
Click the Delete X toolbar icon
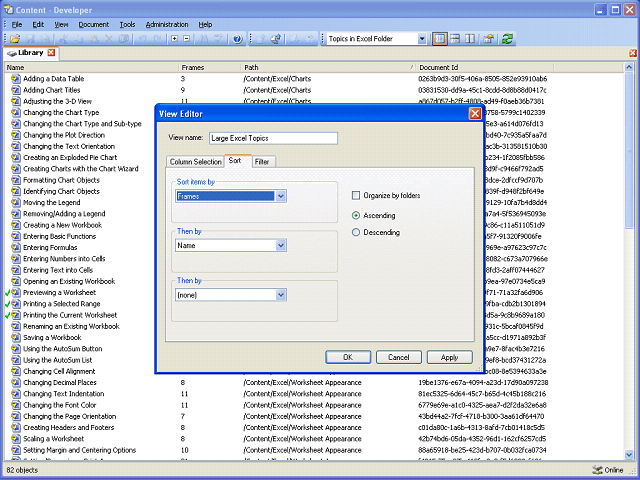(109, 39)
